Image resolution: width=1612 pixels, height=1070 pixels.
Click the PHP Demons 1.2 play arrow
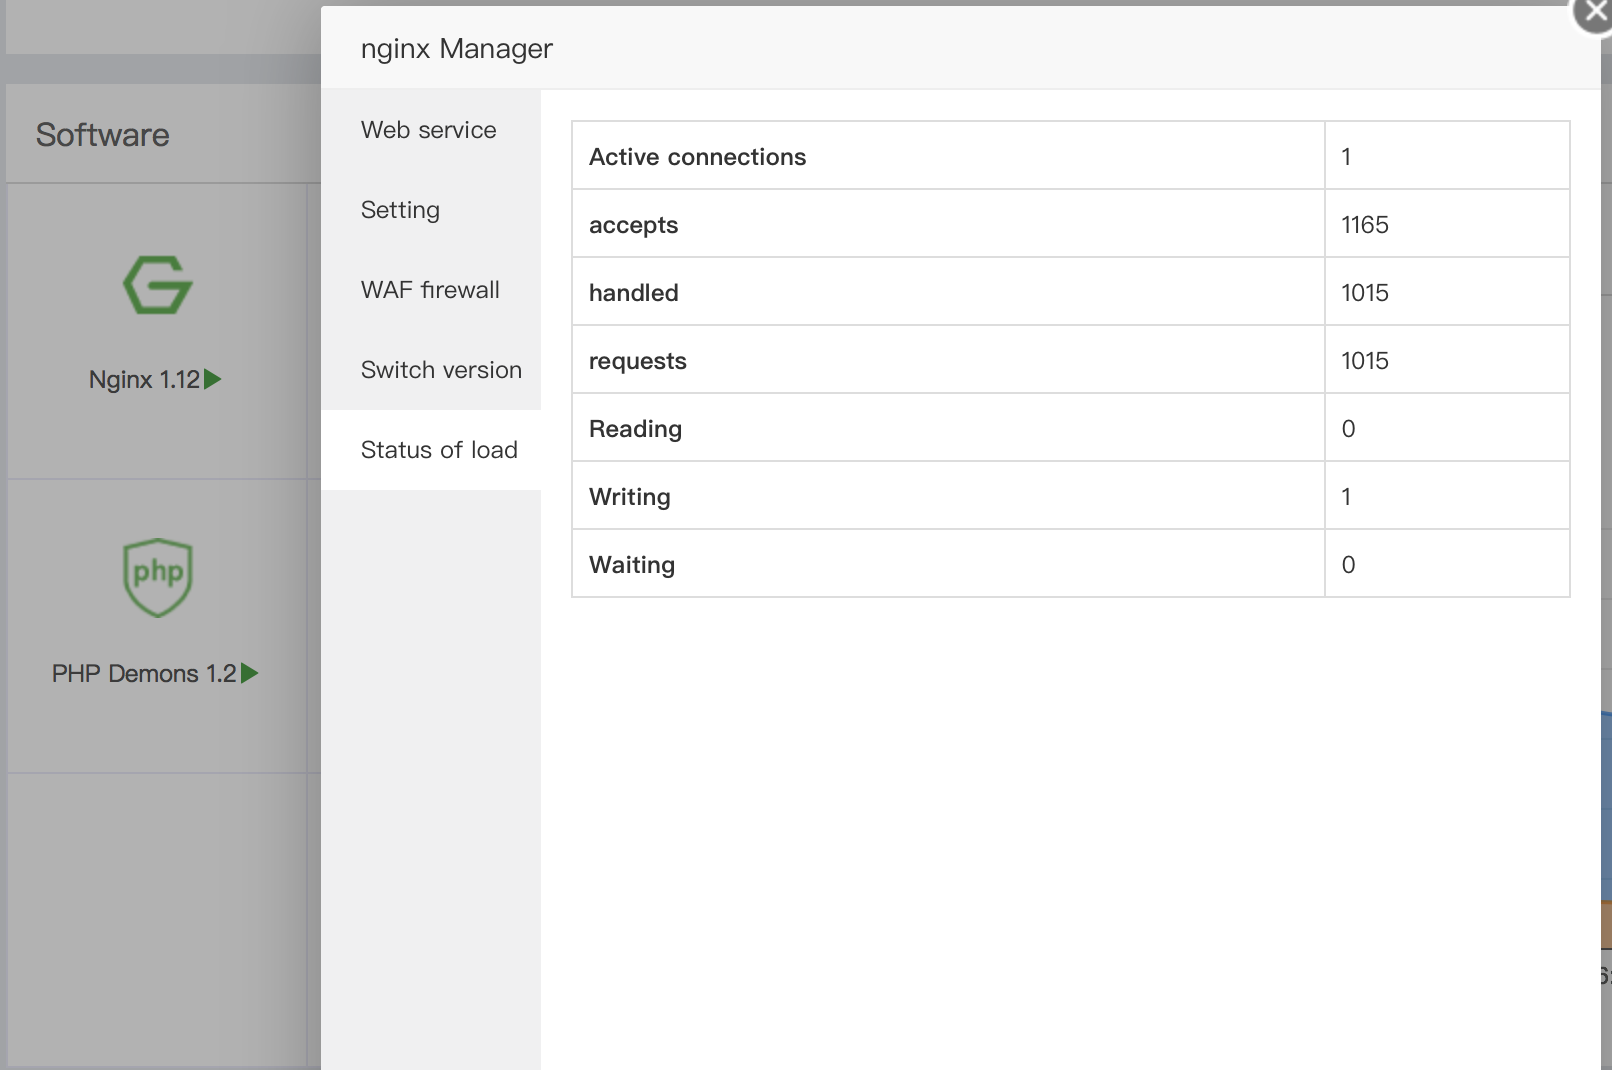pos(250,673)
